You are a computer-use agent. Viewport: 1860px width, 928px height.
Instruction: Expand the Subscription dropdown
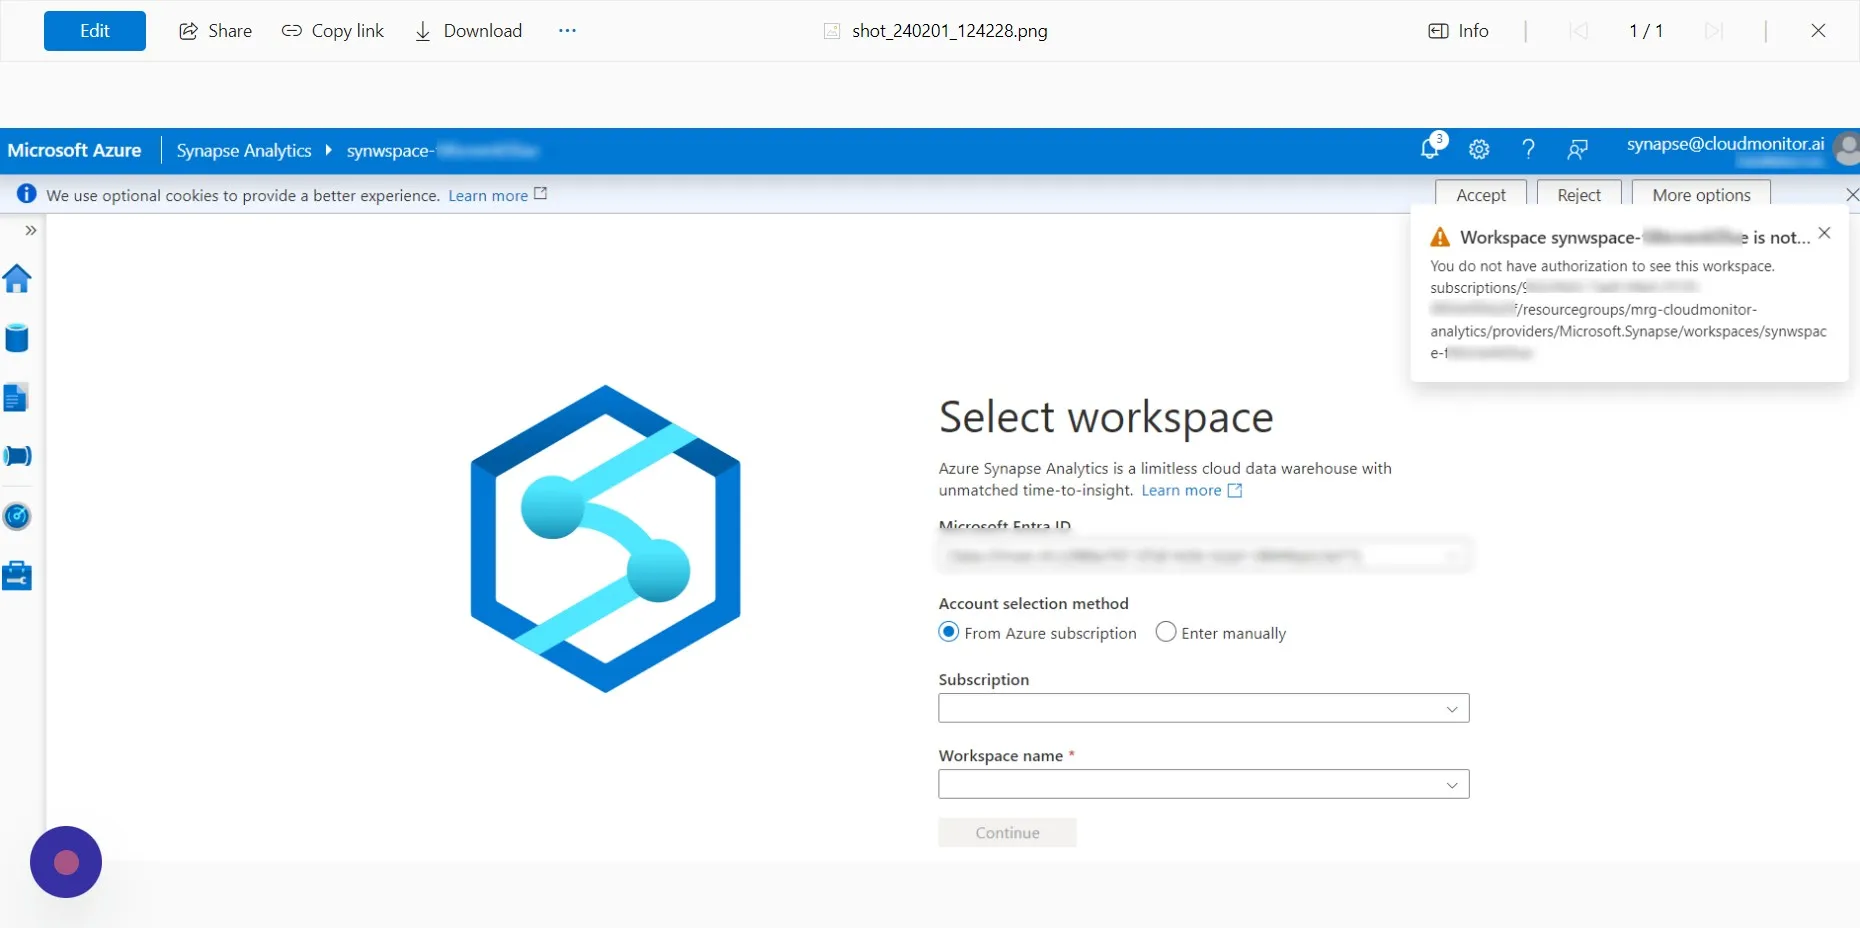(1204, 708)
